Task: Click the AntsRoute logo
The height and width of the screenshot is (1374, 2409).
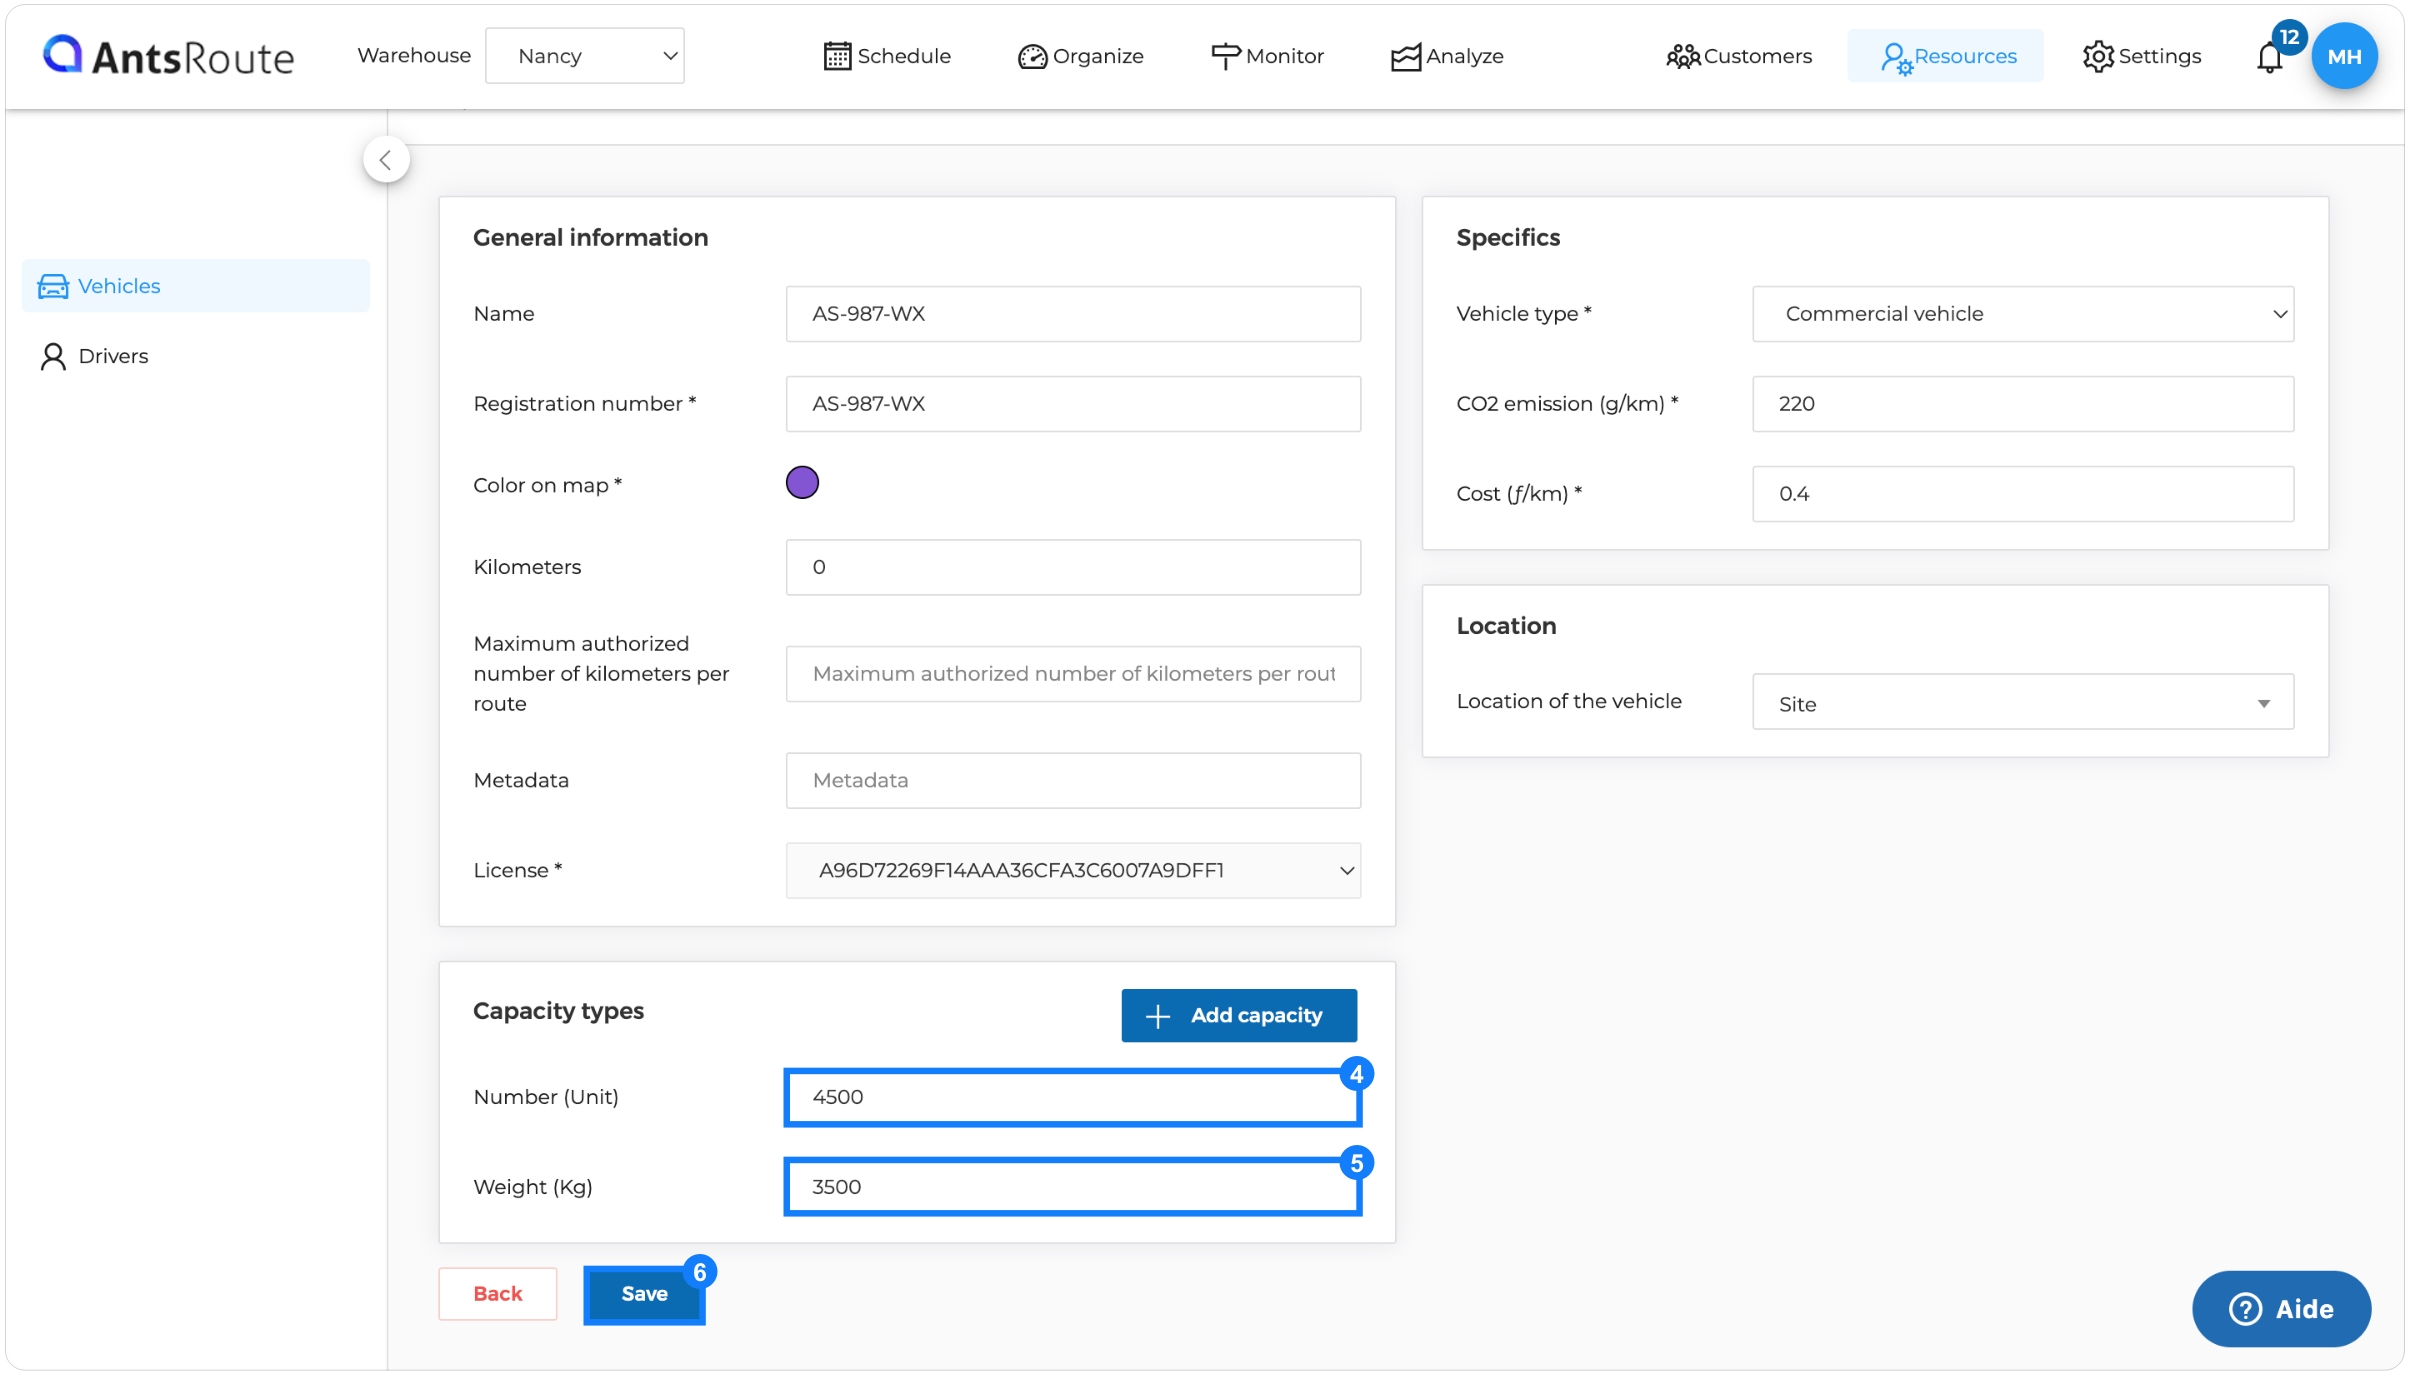Action: point(169,56)
